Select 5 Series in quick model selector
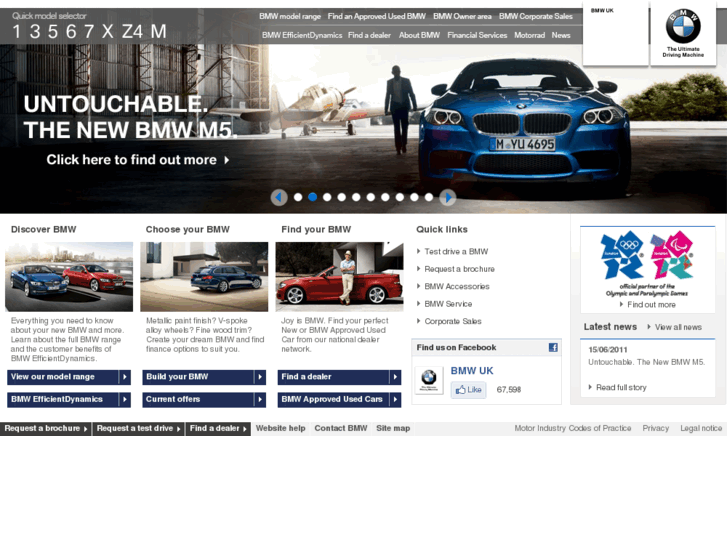This screenshot has width=727, height=545. pos(53,32)
